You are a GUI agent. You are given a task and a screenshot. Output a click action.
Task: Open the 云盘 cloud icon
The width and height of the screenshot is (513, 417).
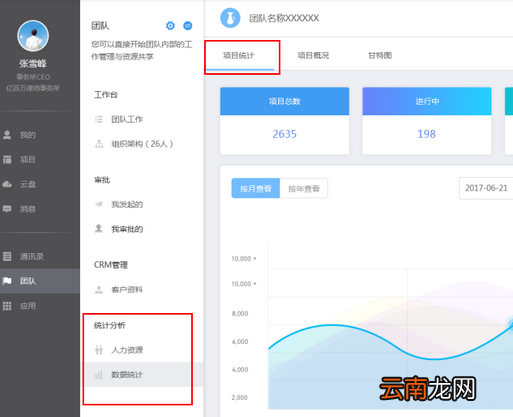tap(7, 184)
